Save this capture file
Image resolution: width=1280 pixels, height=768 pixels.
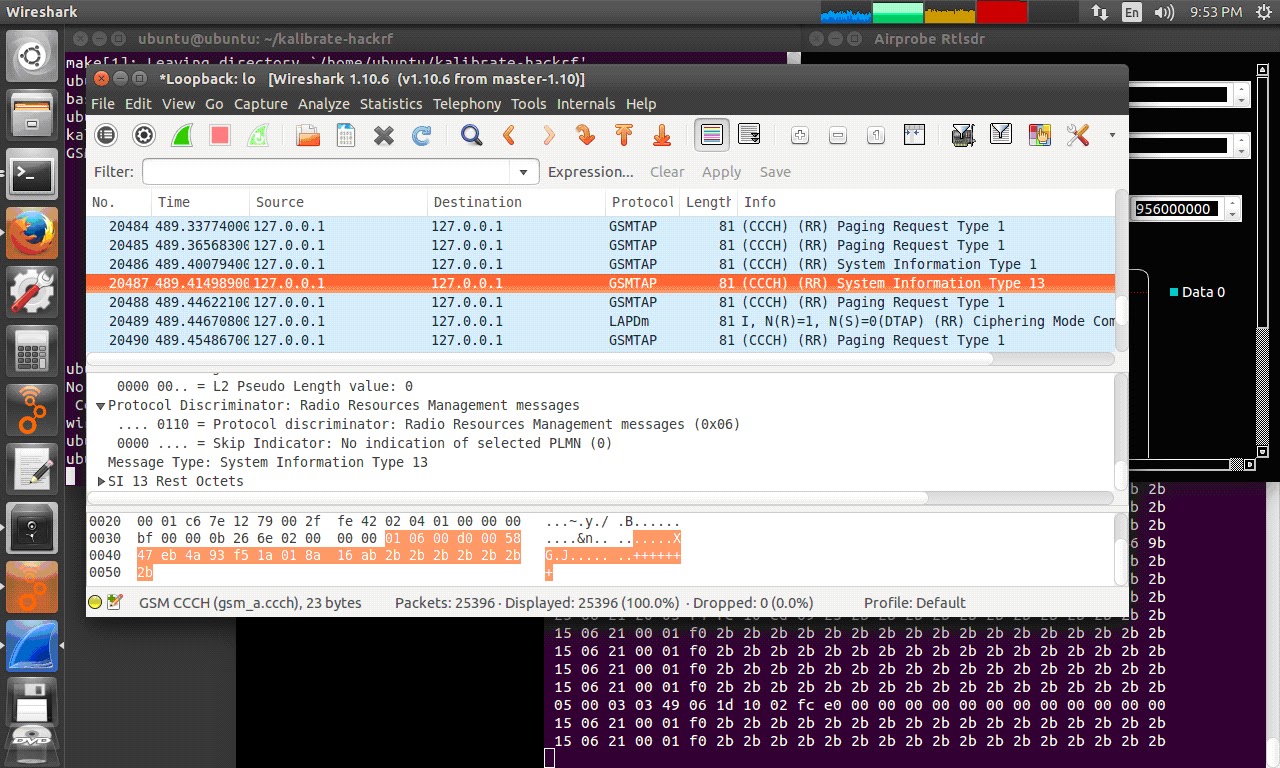click(x=346, y=135)
